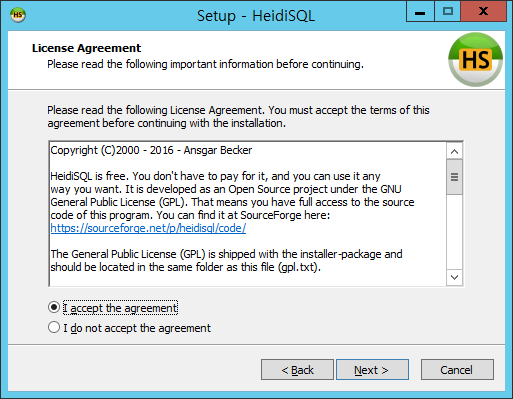Minimize the Setup window
Screen dimensions: 513x399
click(x=420, y=12)
